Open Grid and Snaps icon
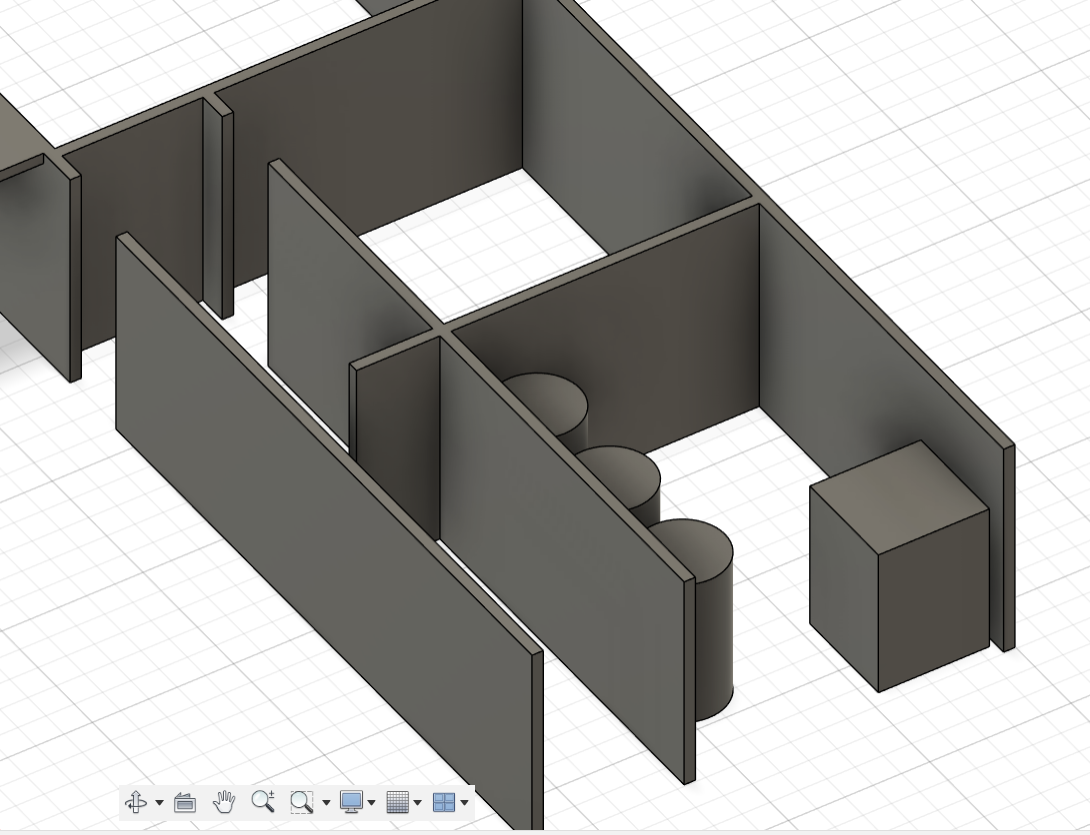 coord(397,802)
